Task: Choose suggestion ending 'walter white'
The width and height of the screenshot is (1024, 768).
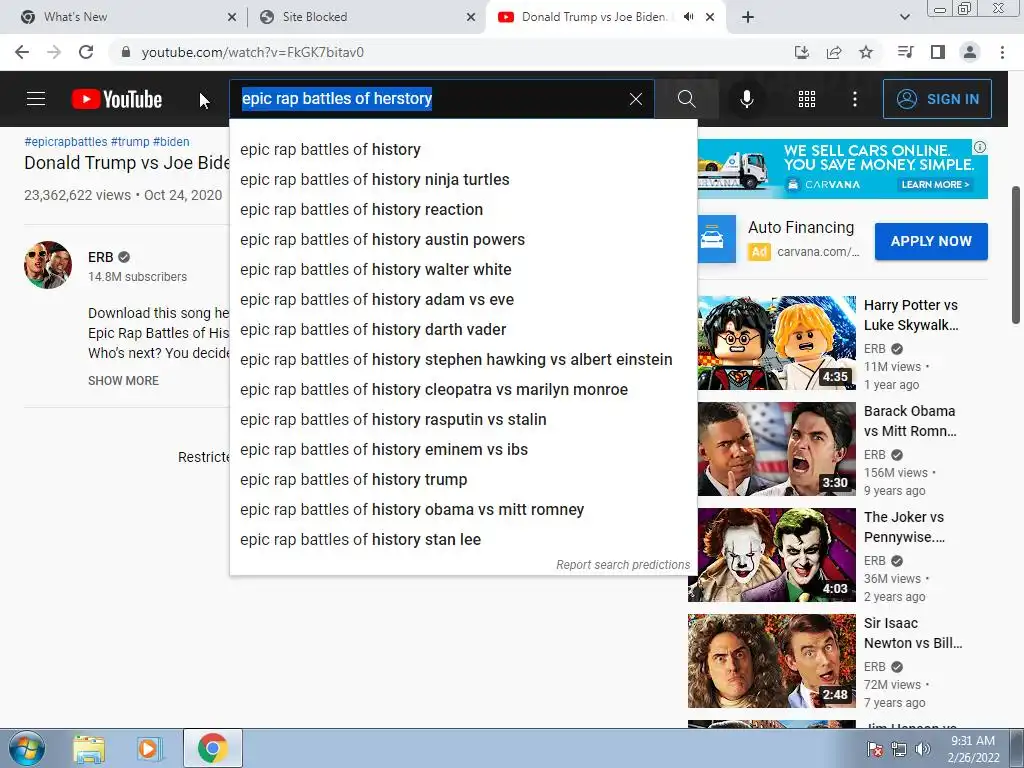Action: [x=463, y=270]
